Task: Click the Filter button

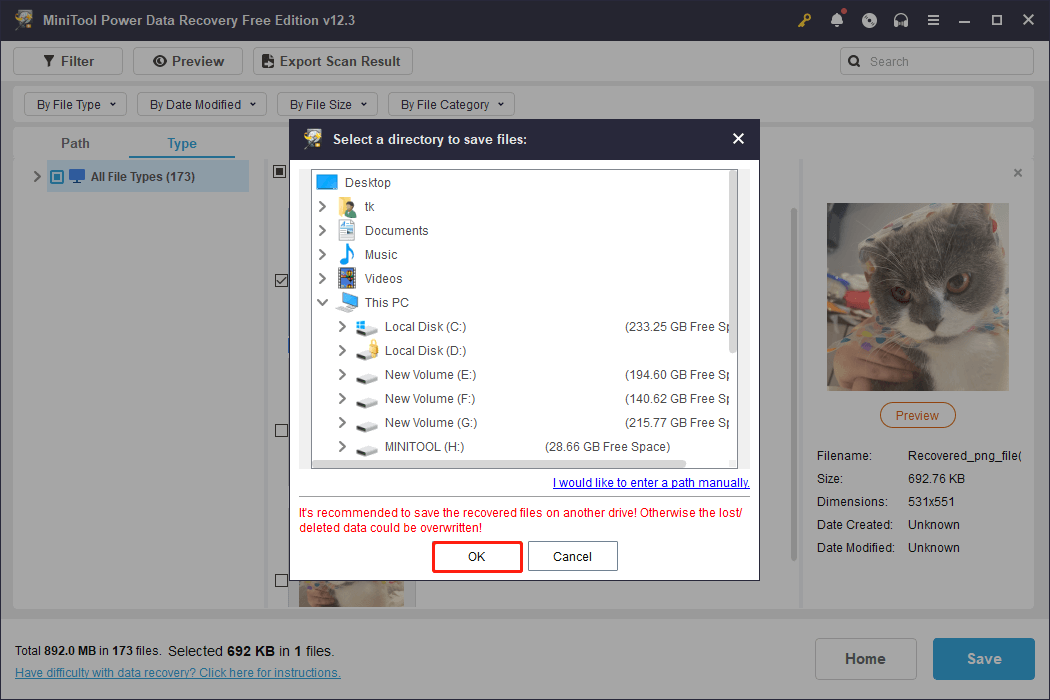Action: click(68, 61)
